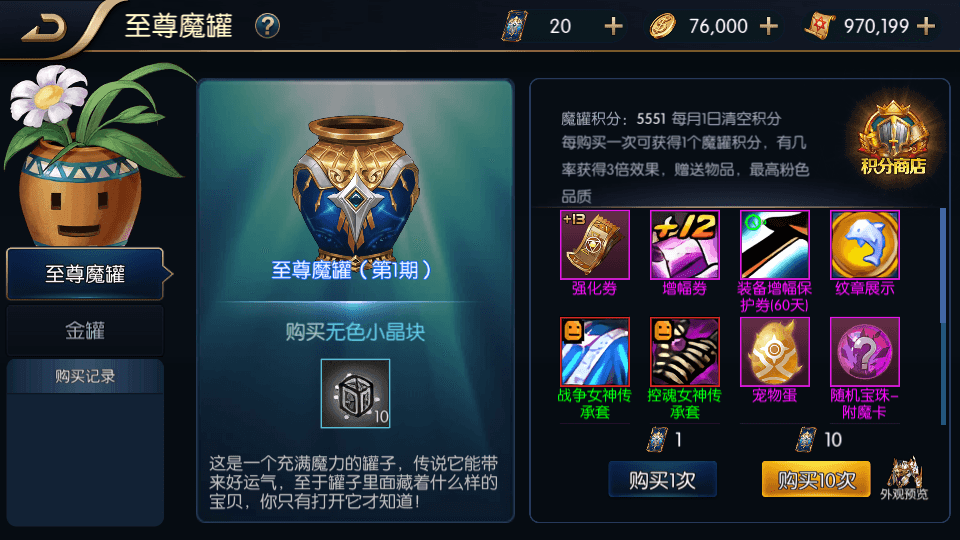The image size is (960, 540).
Task: Click the 购买10次 button
Action: (x=816, y=479)
